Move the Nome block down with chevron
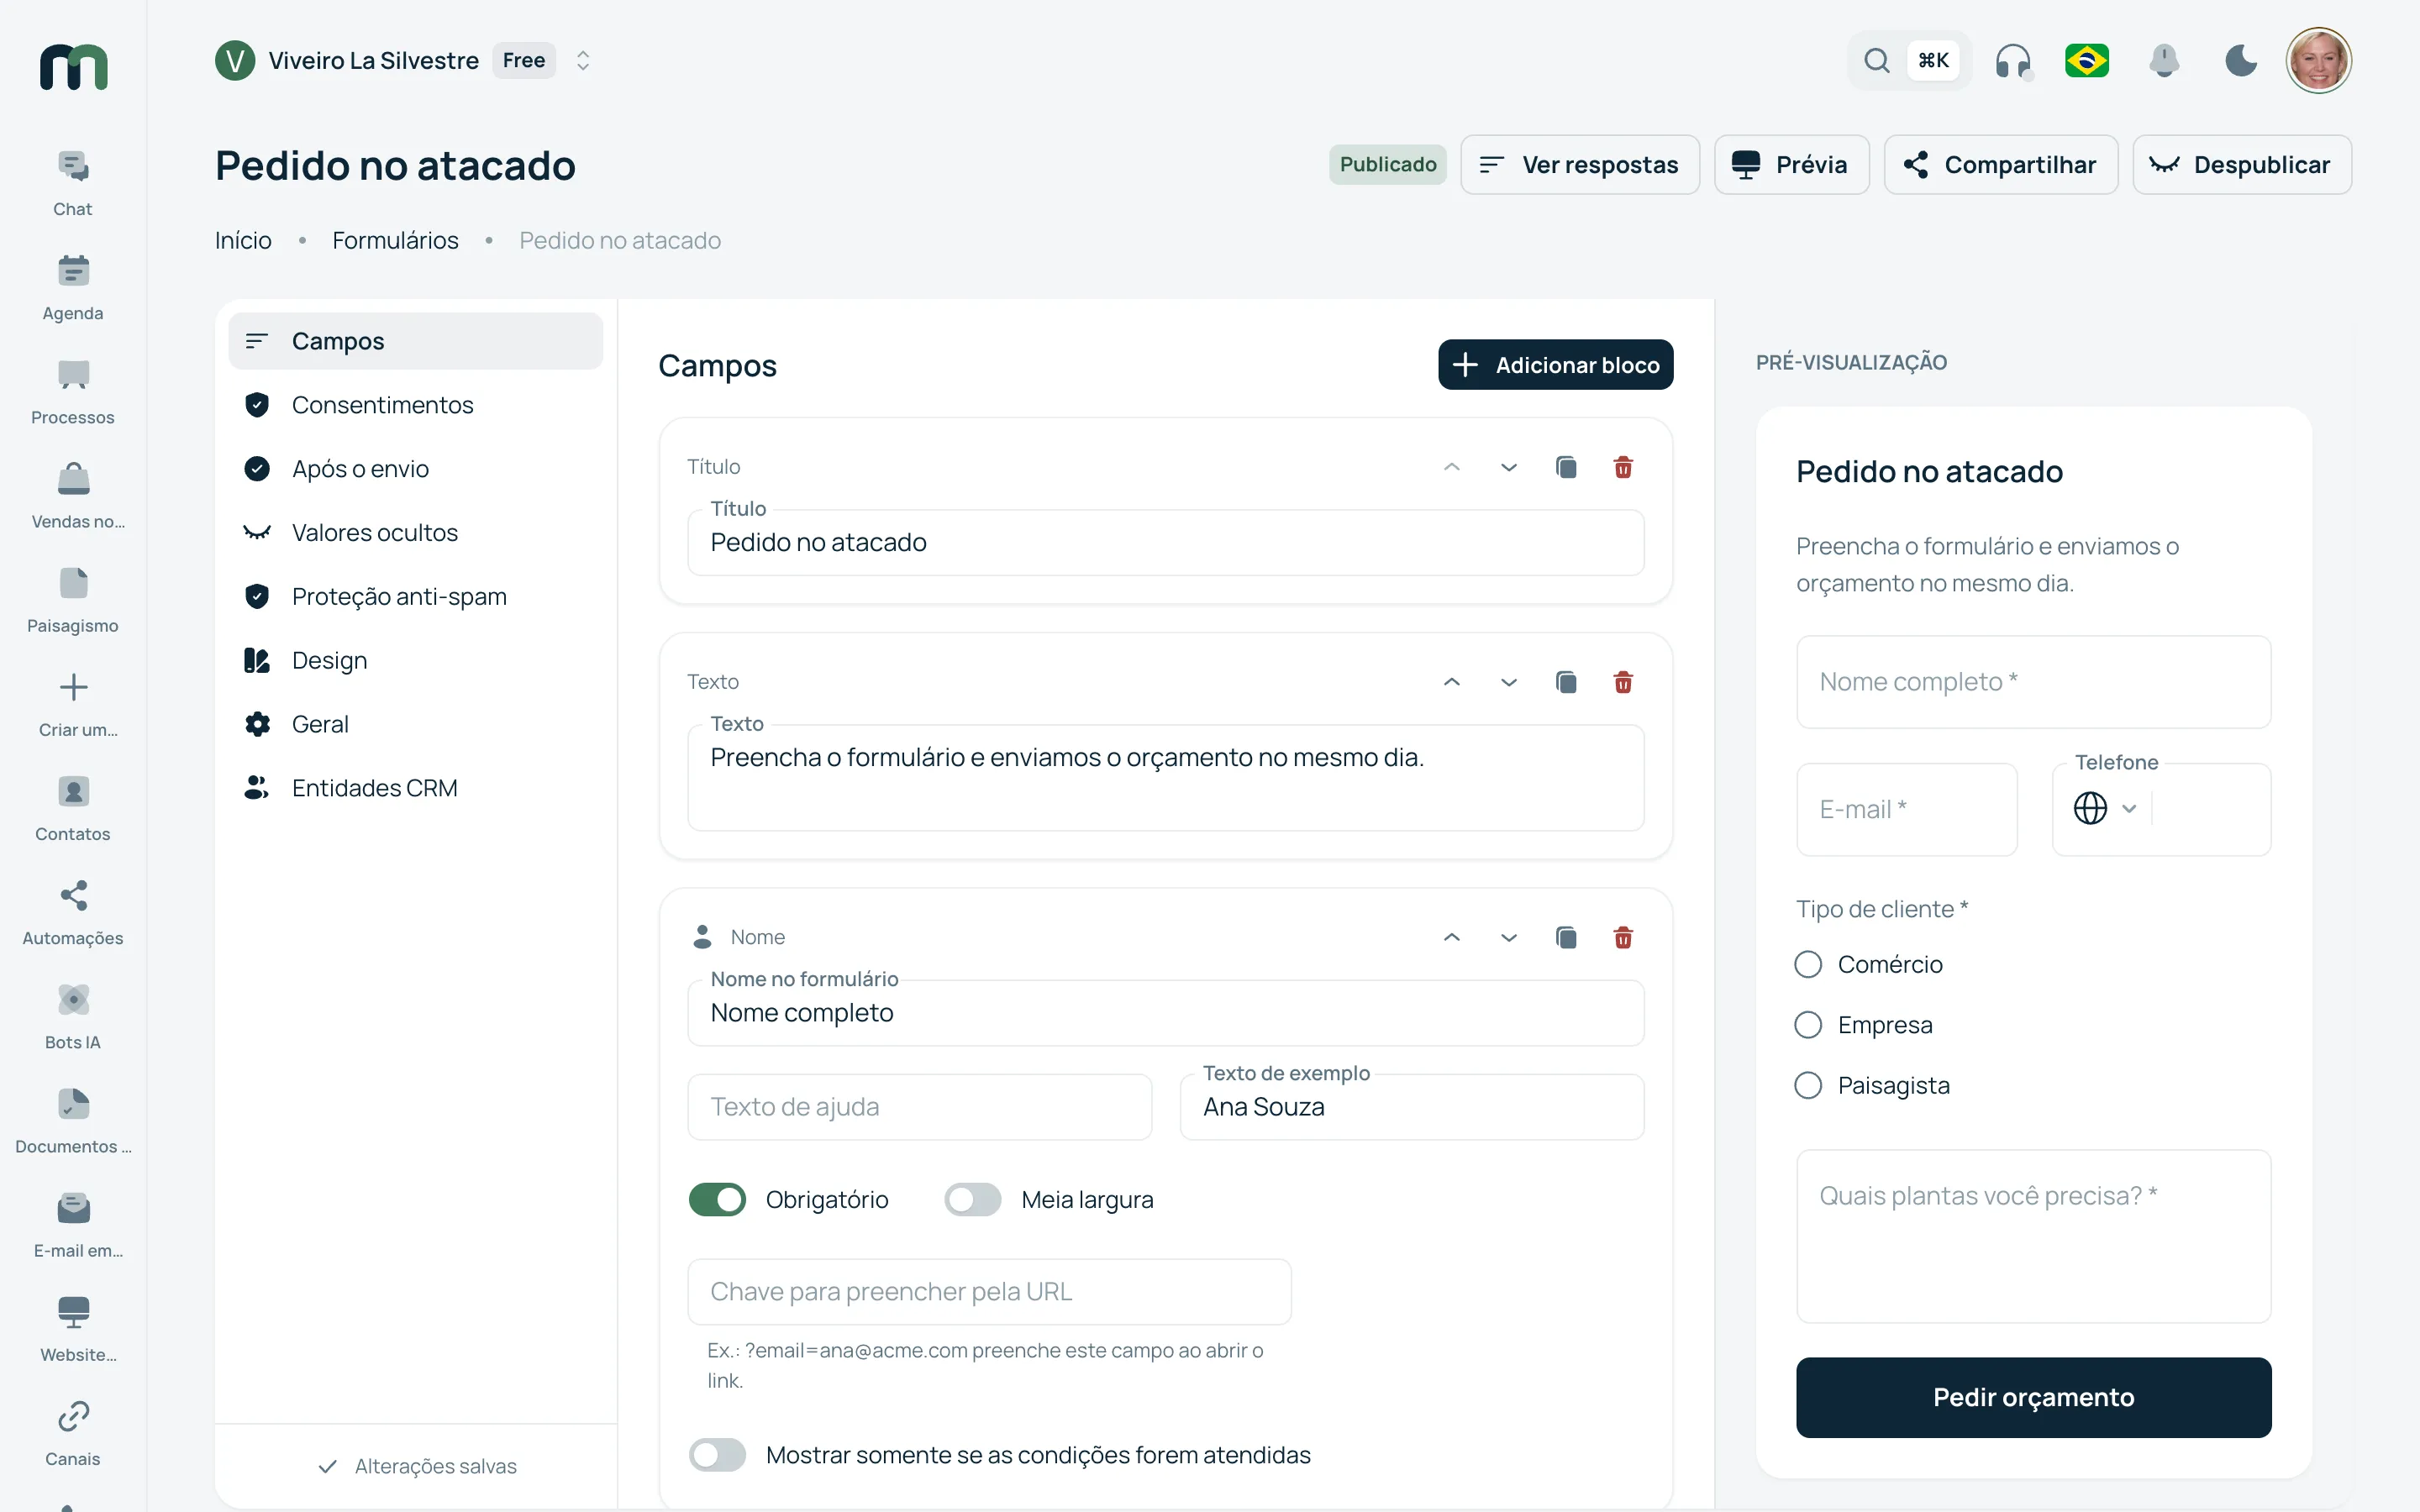The image size is (2420, 1512). 1509,937
